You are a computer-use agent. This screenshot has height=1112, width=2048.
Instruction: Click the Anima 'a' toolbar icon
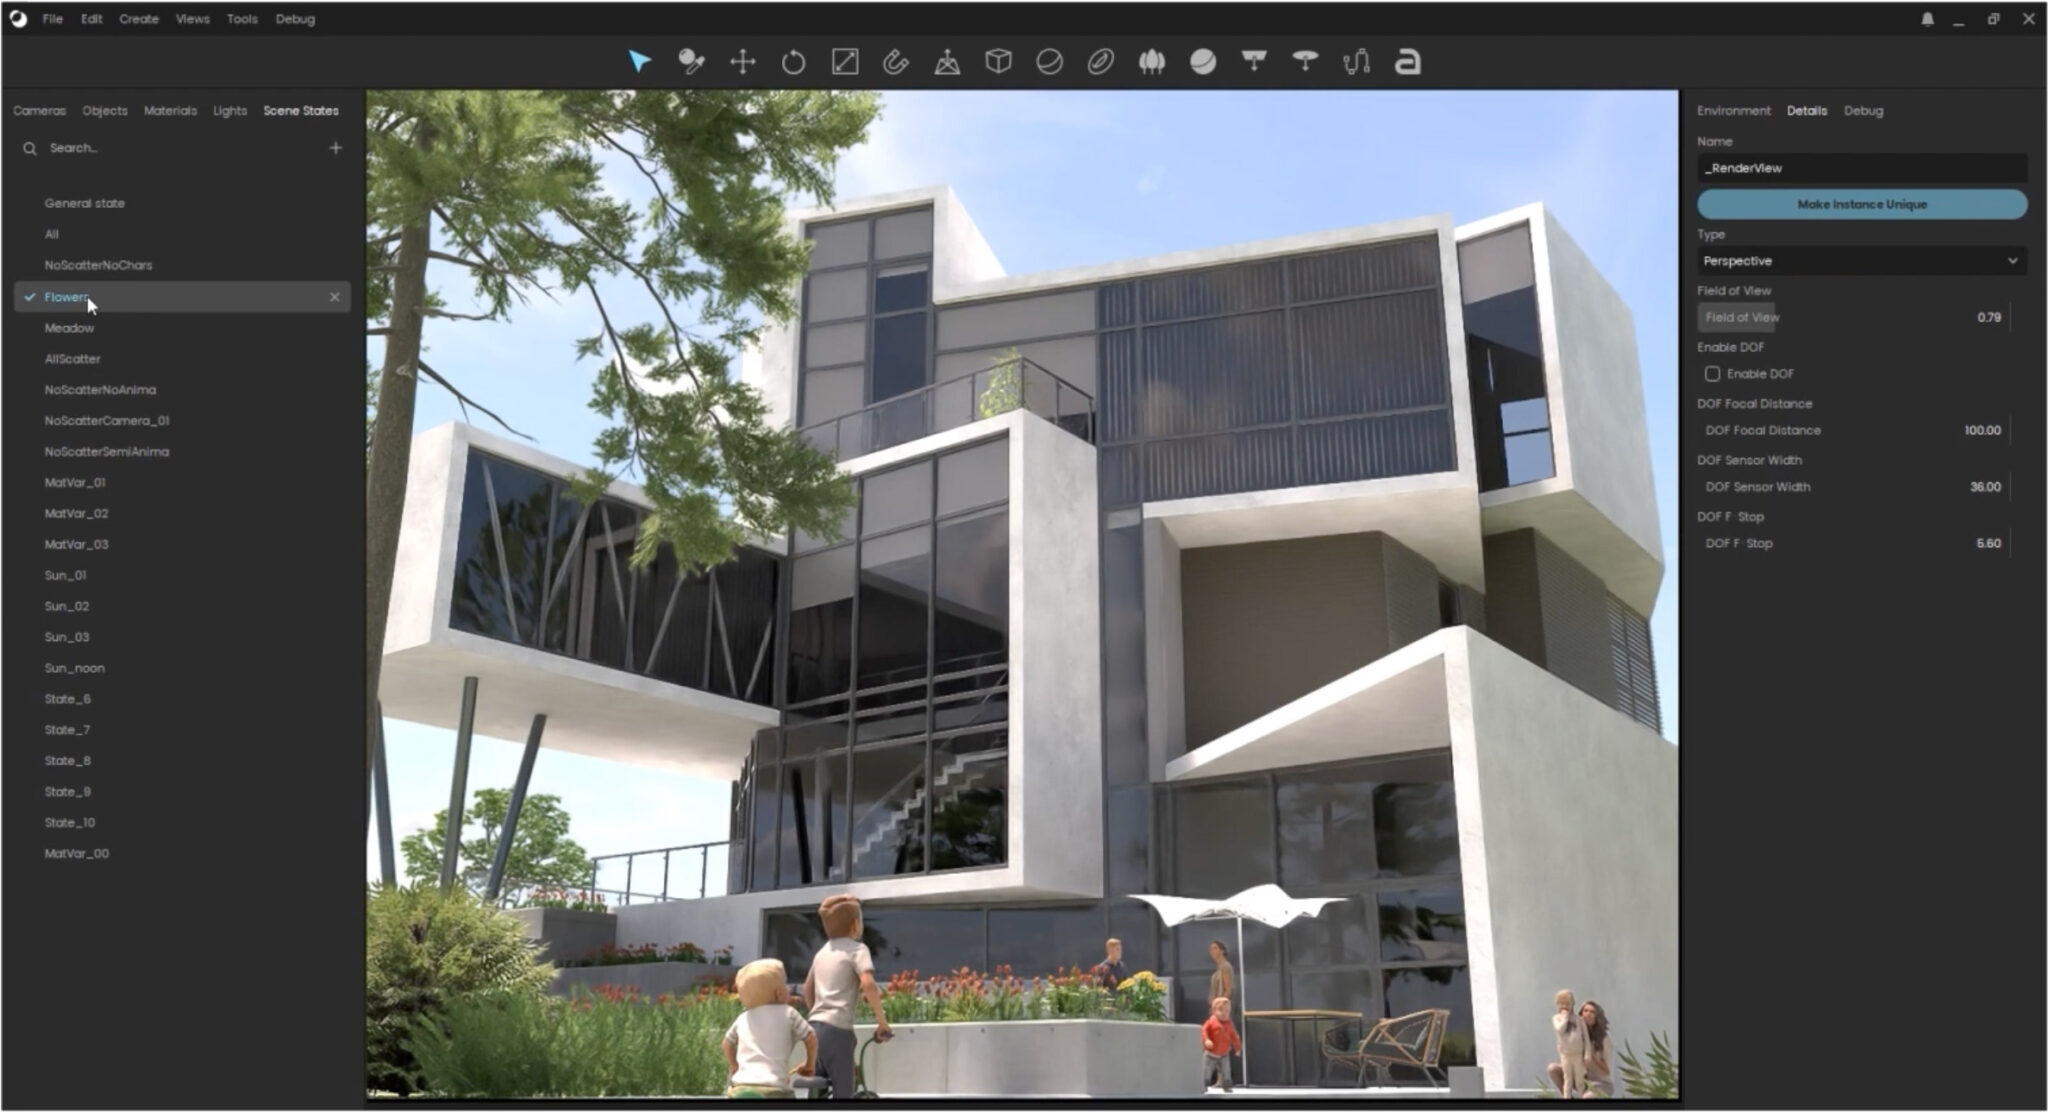click(x=1406, y=62)
